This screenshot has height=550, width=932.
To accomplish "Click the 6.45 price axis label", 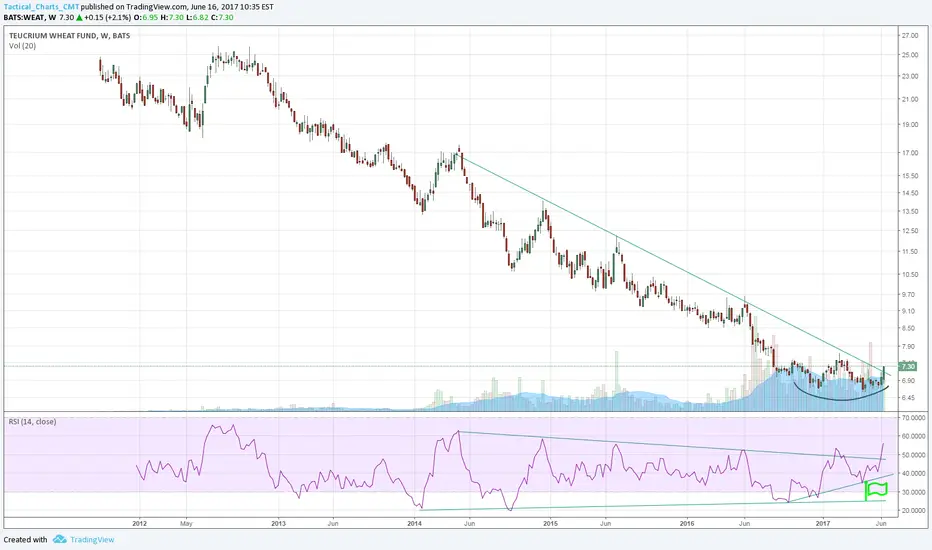I will click(908, 398).
